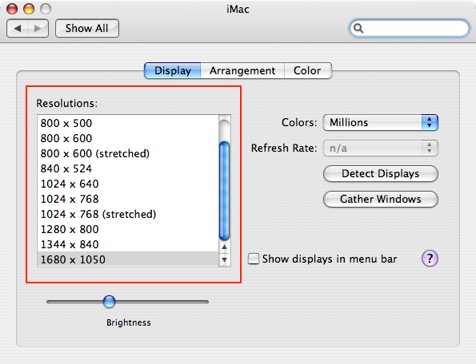Switch to the Arrangement tab

(x=242, y=71)
